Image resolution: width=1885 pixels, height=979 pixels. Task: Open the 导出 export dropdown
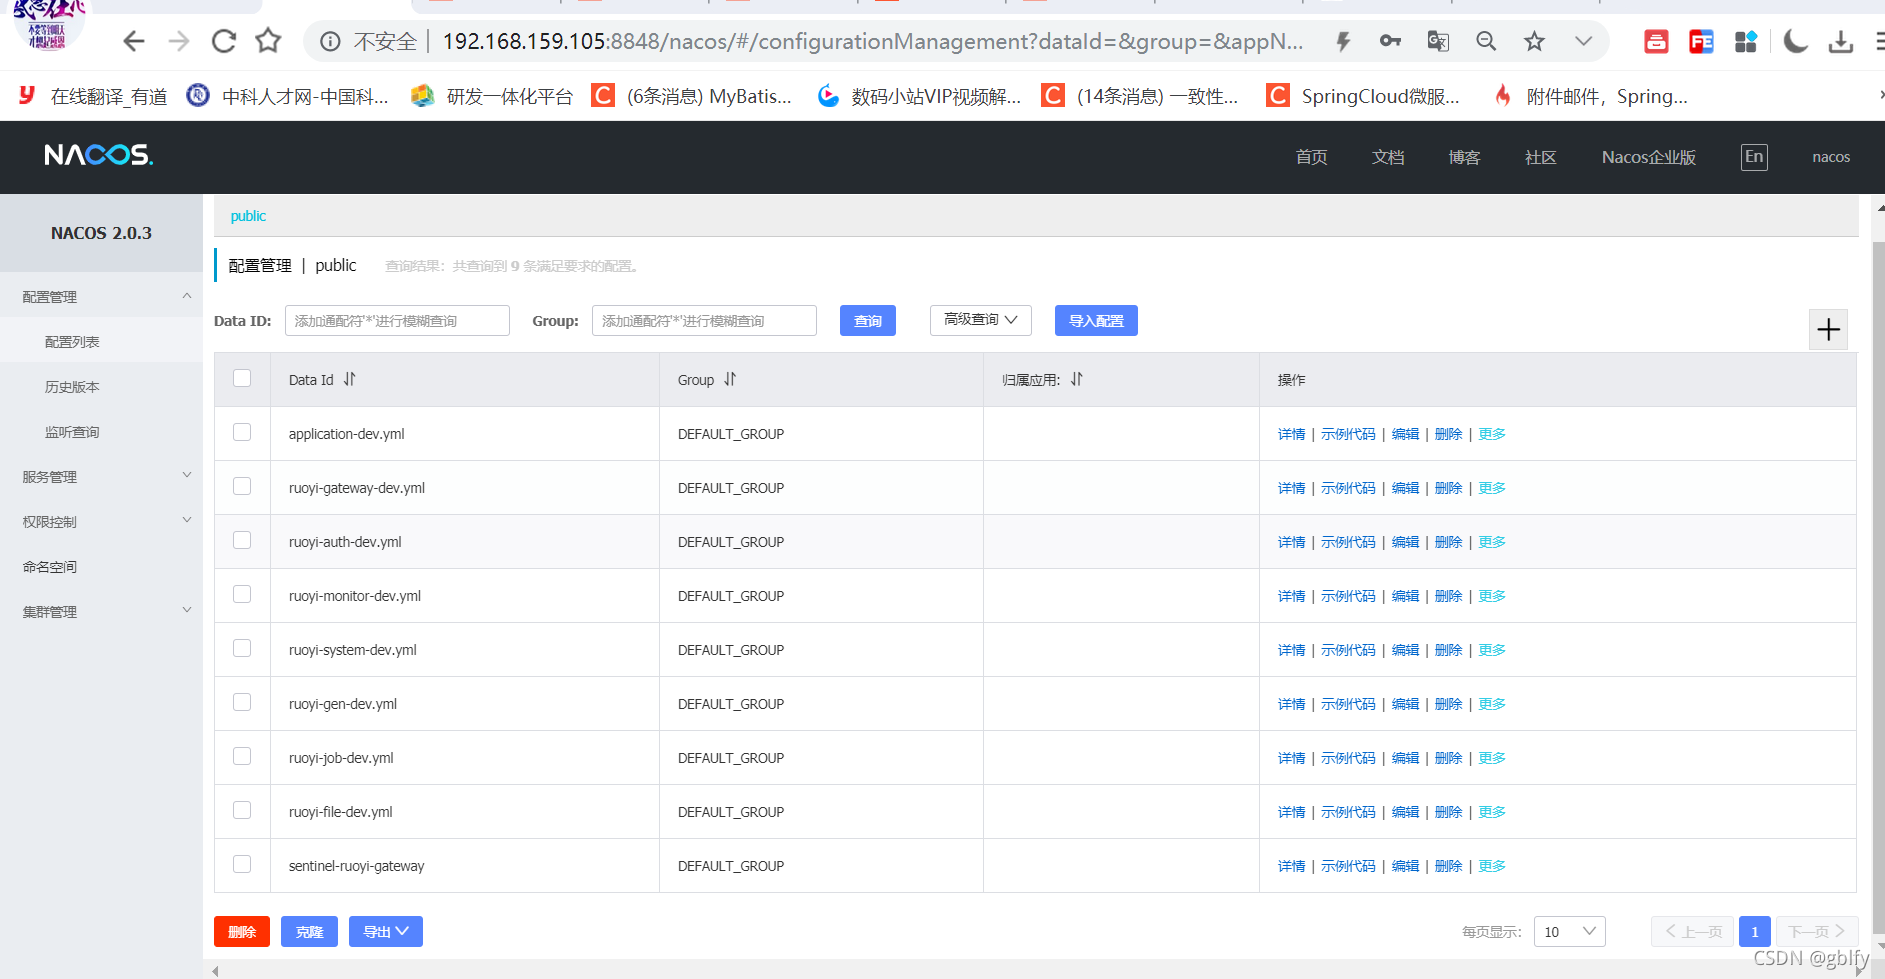click(x=386, y=932)
